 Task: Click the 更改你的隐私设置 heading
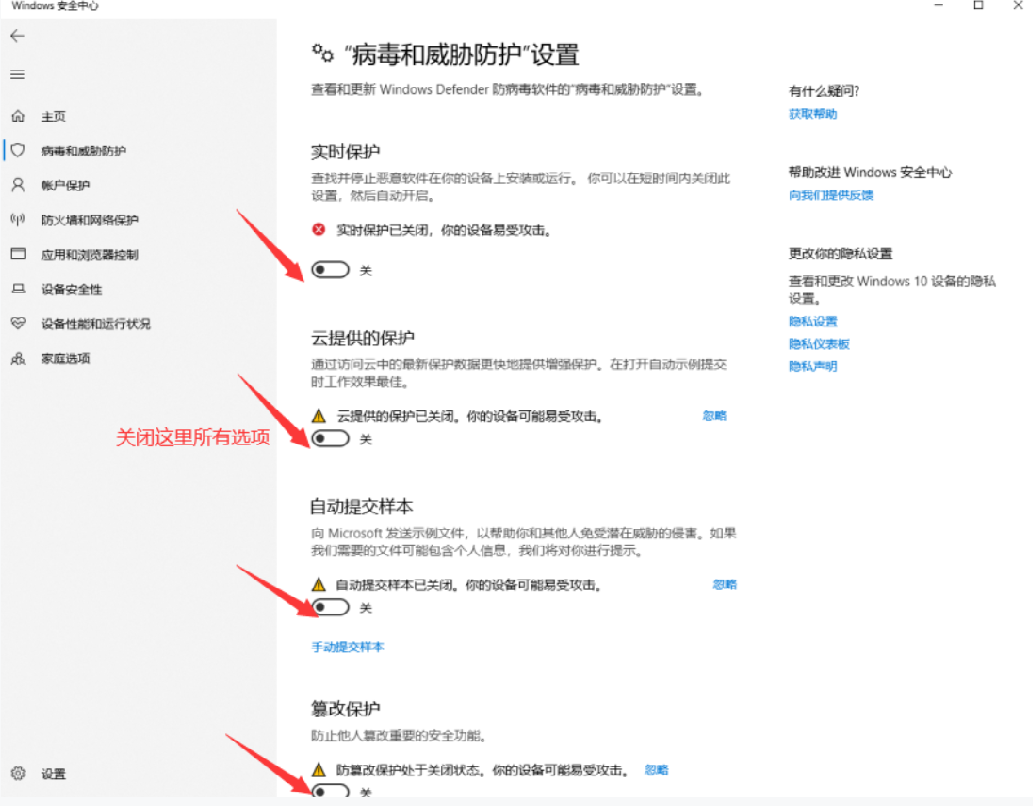pos(841,254)
